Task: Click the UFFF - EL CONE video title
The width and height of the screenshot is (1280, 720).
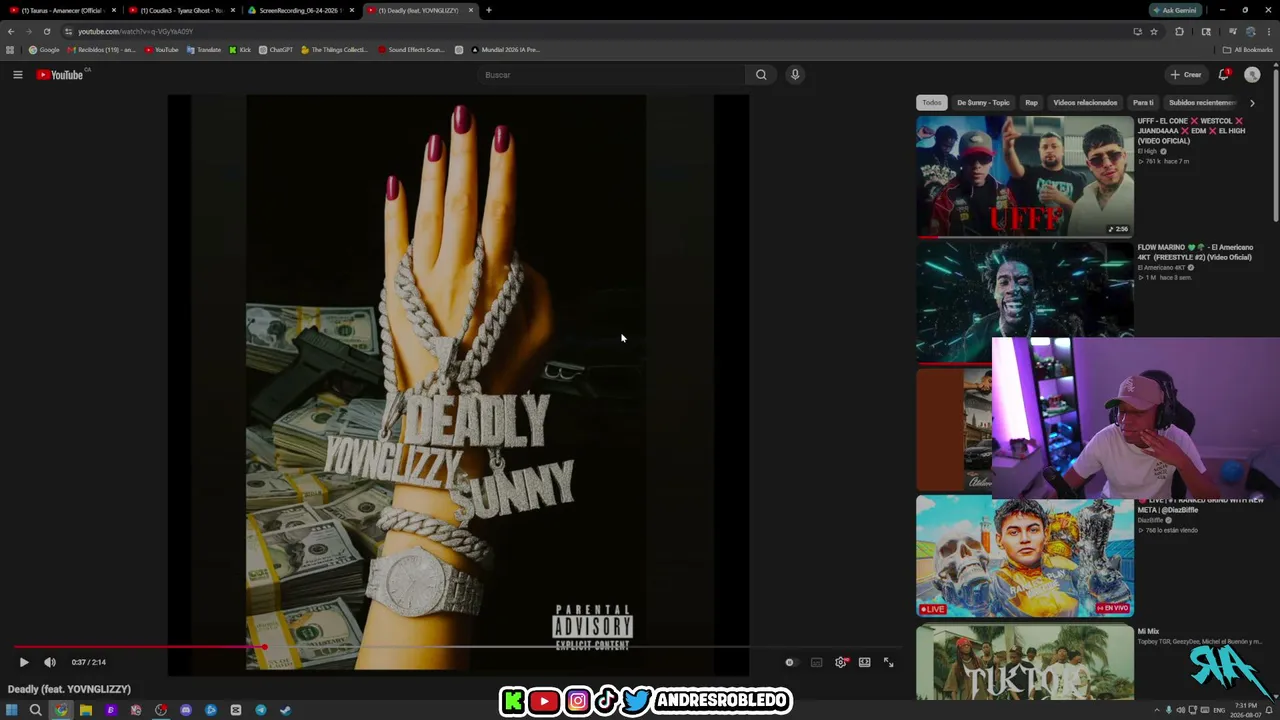Action: pos(1192,131)
